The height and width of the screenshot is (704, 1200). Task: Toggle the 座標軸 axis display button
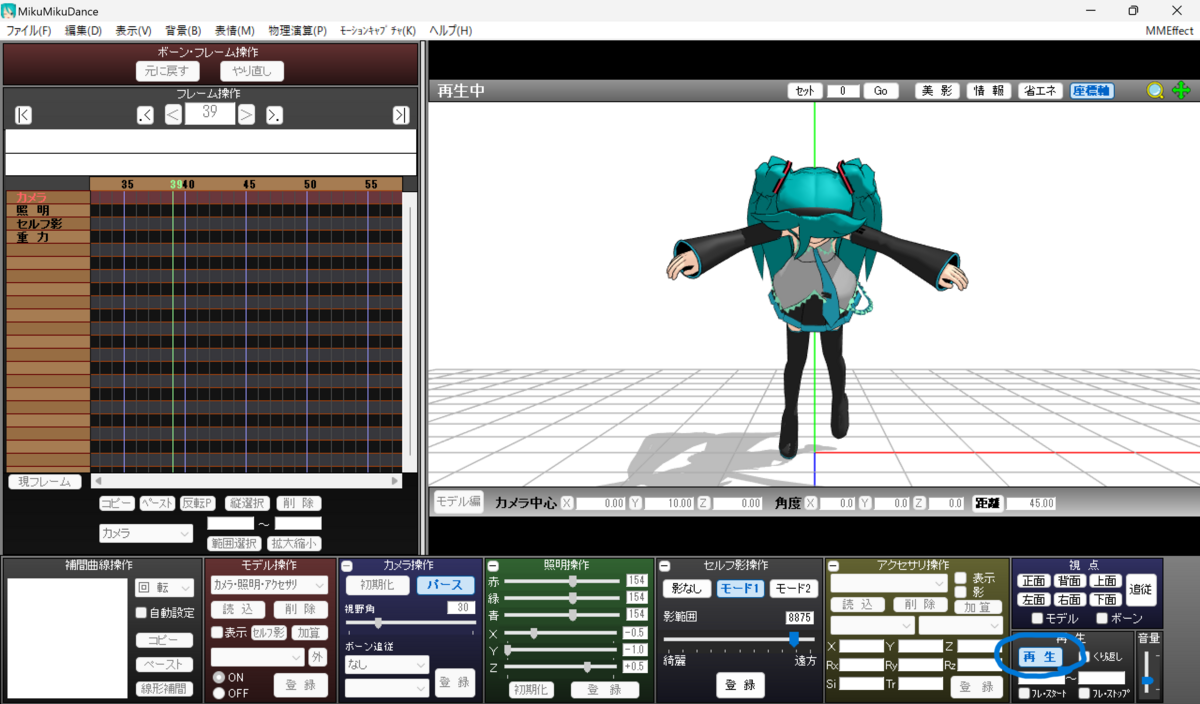[x=1092, y=91]
